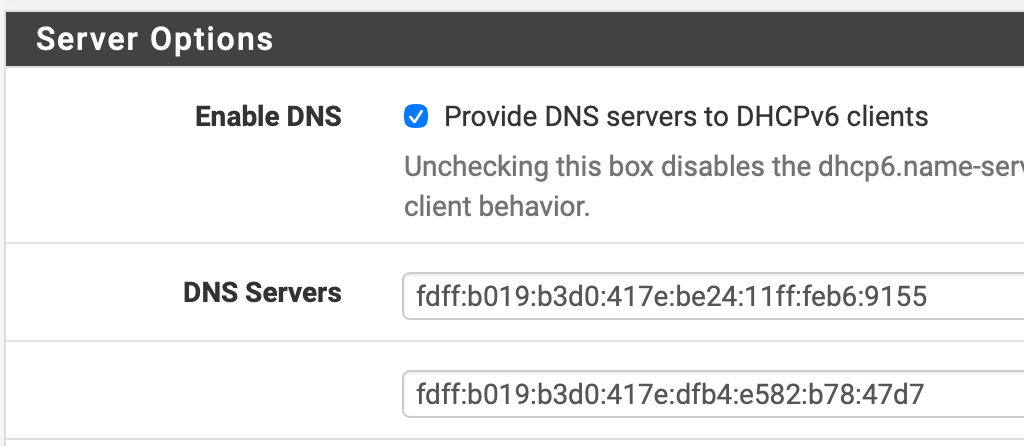Toggle the Enable DNS option checkbox
The image size is (1024, 446).
tap(416, 117)
